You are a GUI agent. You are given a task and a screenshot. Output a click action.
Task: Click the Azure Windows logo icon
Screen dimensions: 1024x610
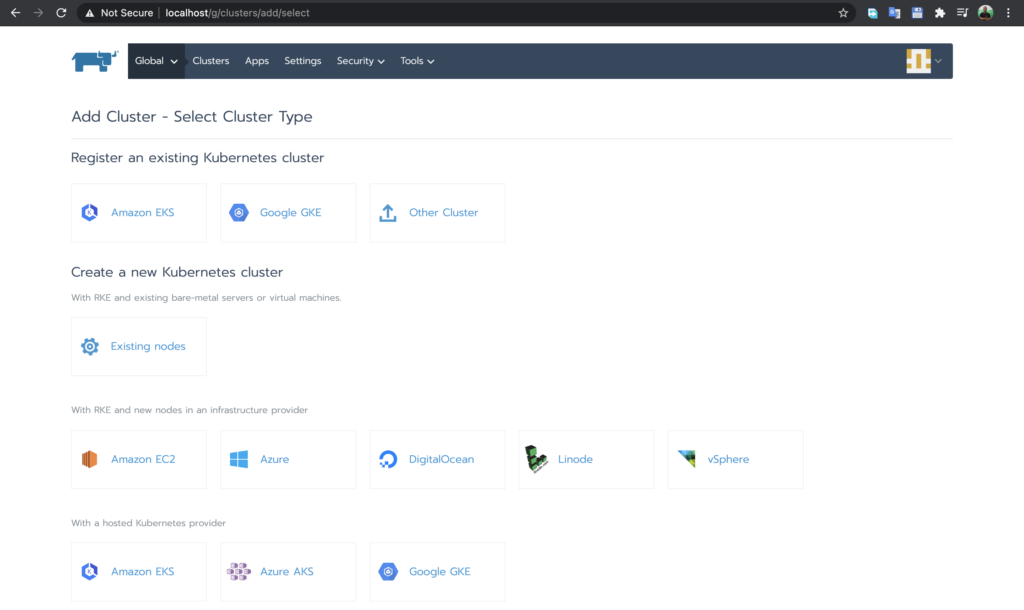point(239,459)
